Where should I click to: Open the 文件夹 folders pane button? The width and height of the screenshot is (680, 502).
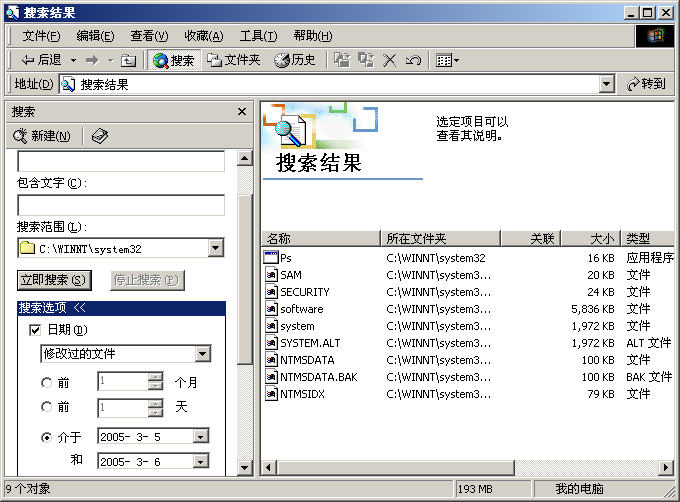tap(233, 60)
